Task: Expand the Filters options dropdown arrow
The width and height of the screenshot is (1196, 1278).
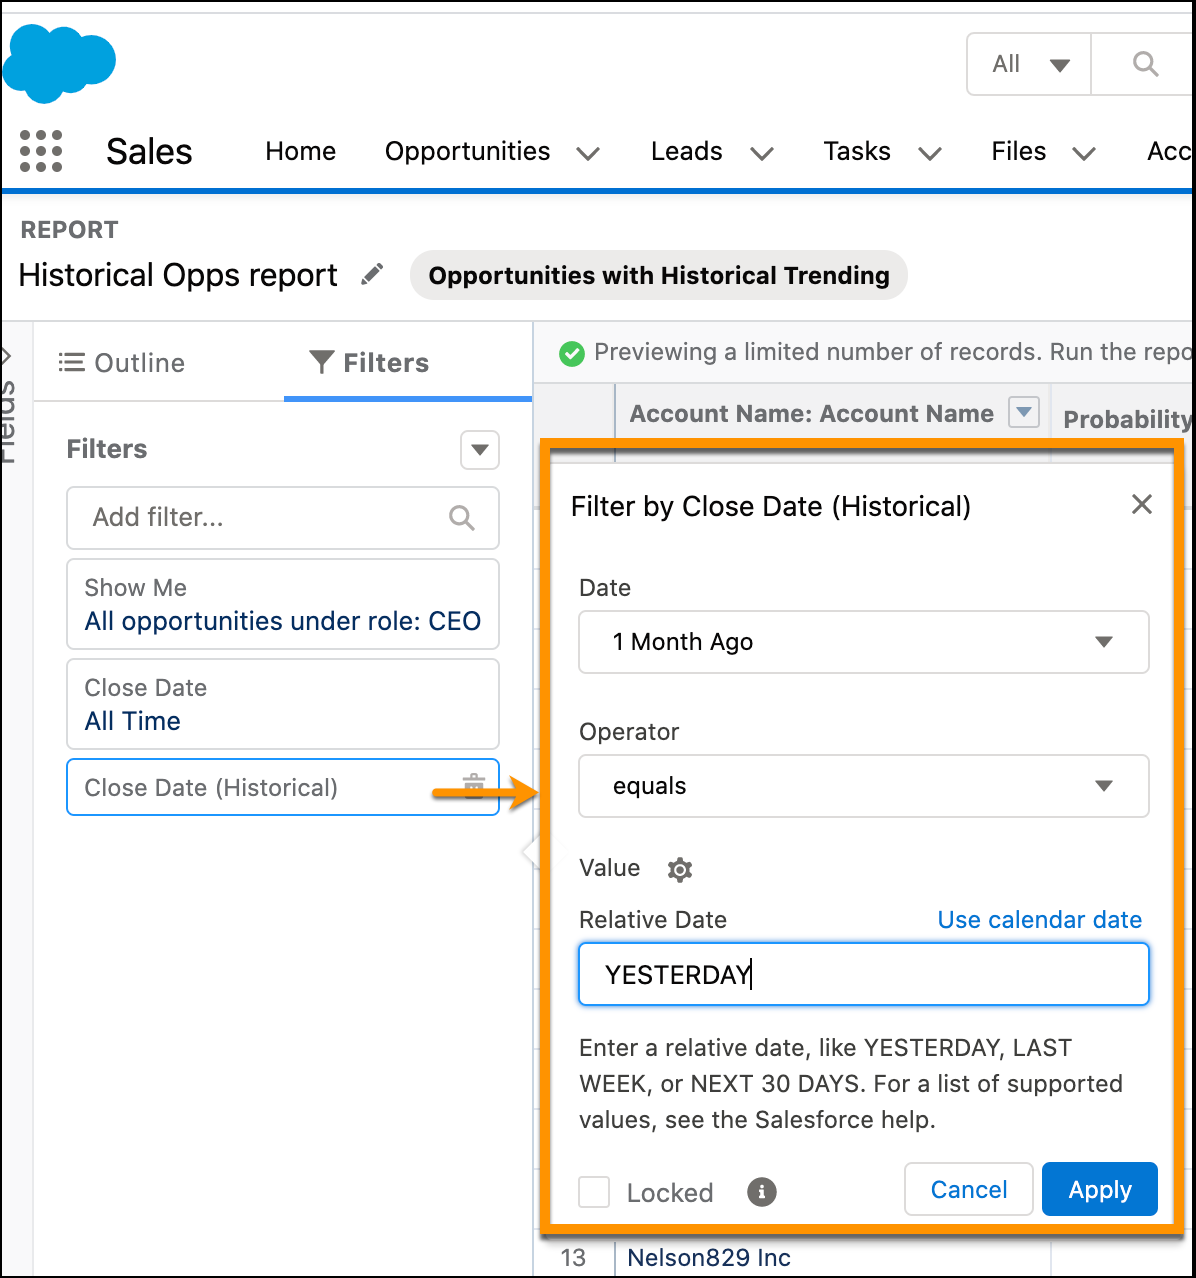Action: [x=480, y=450]
